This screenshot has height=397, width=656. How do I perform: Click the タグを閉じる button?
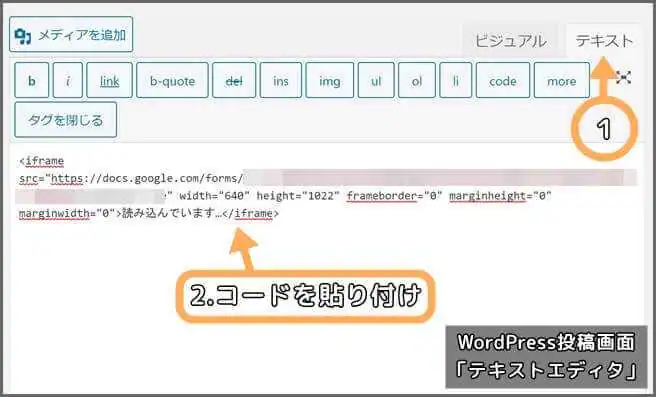click(66, 120)
